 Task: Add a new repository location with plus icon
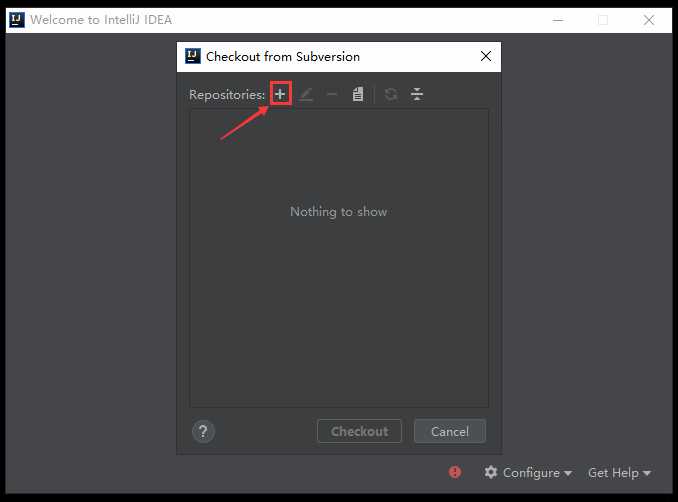pyautogui.click(x=280, y=93)
